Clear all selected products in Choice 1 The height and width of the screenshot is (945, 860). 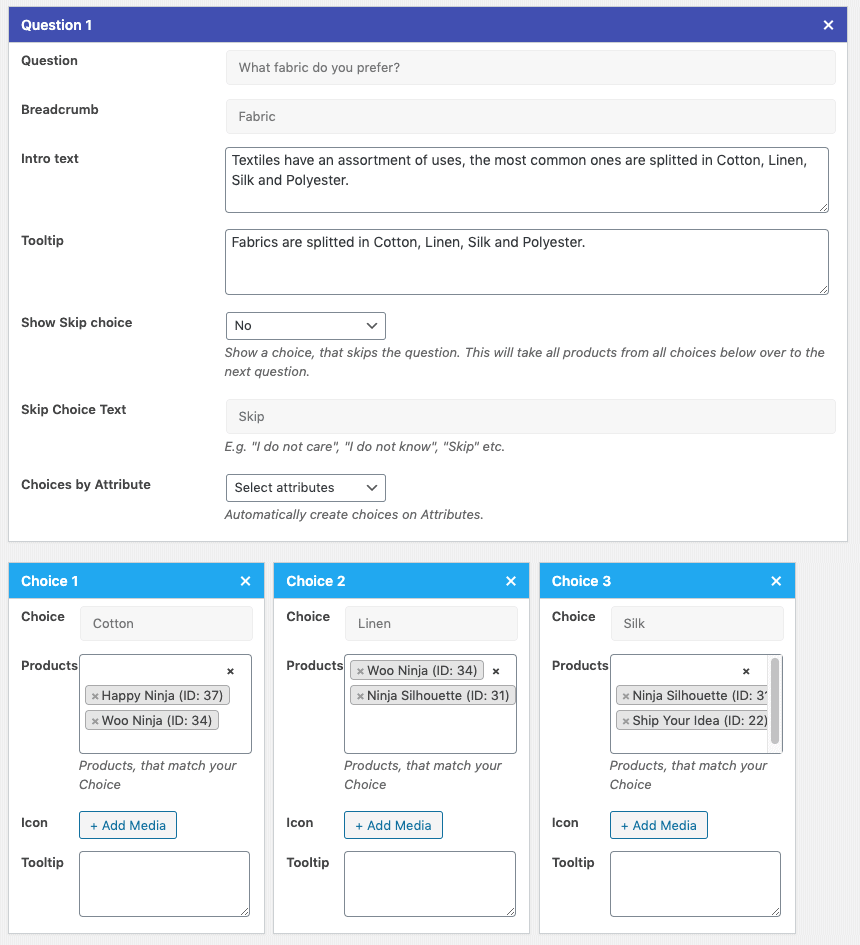click(x=230, y=670)
